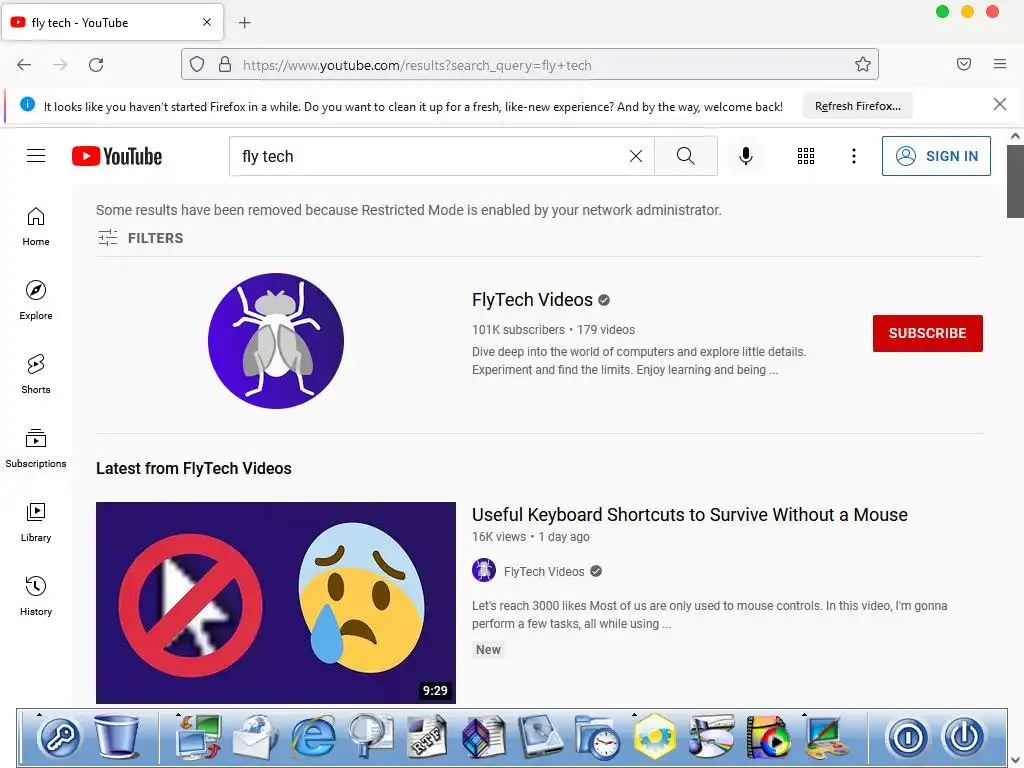Click the '101K subscribers' text
This screenshot has height=768, width=1024.
click(518, 330)
